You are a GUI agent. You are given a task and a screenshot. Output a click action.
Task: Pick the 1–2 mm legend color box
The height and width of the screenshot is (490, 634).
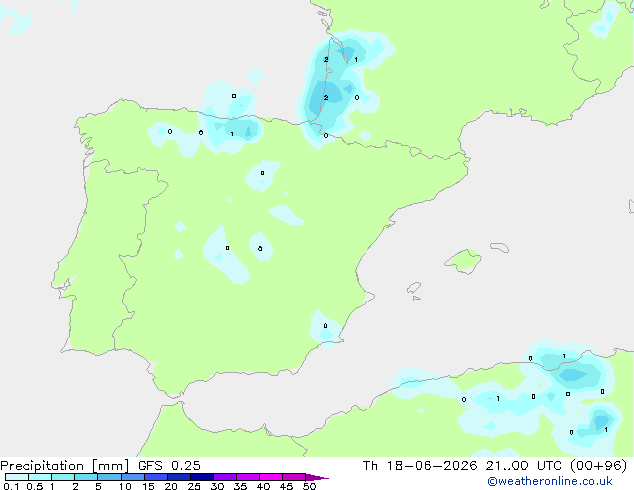point(63,477)
